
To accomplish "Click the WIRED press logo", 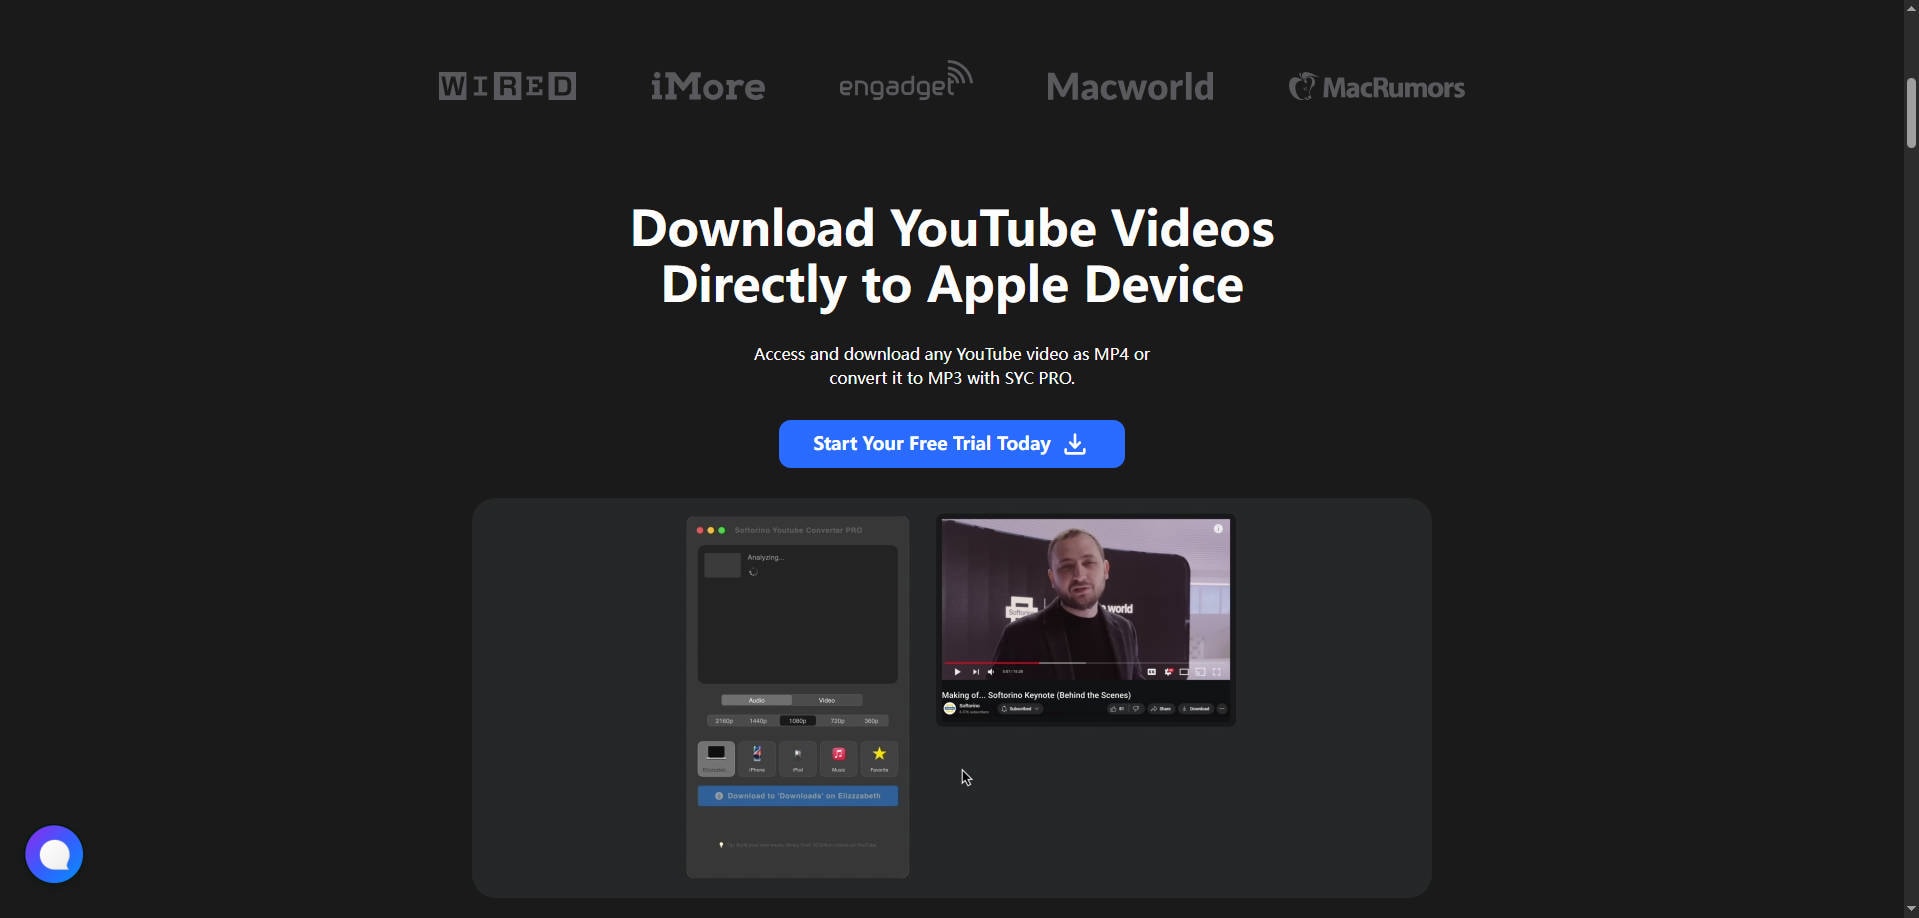I will point(507,86).
